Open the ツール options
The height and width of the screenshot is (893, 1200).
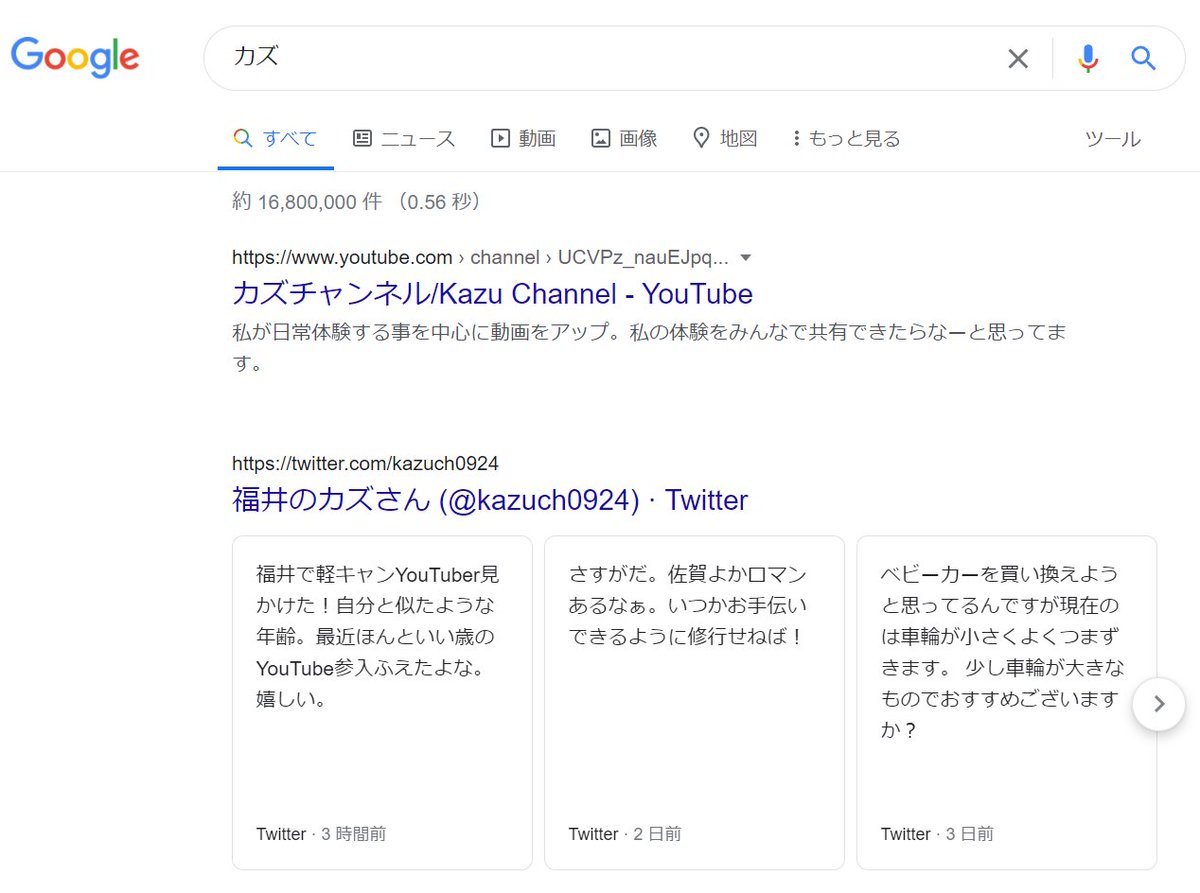[x=1113, y=139]
